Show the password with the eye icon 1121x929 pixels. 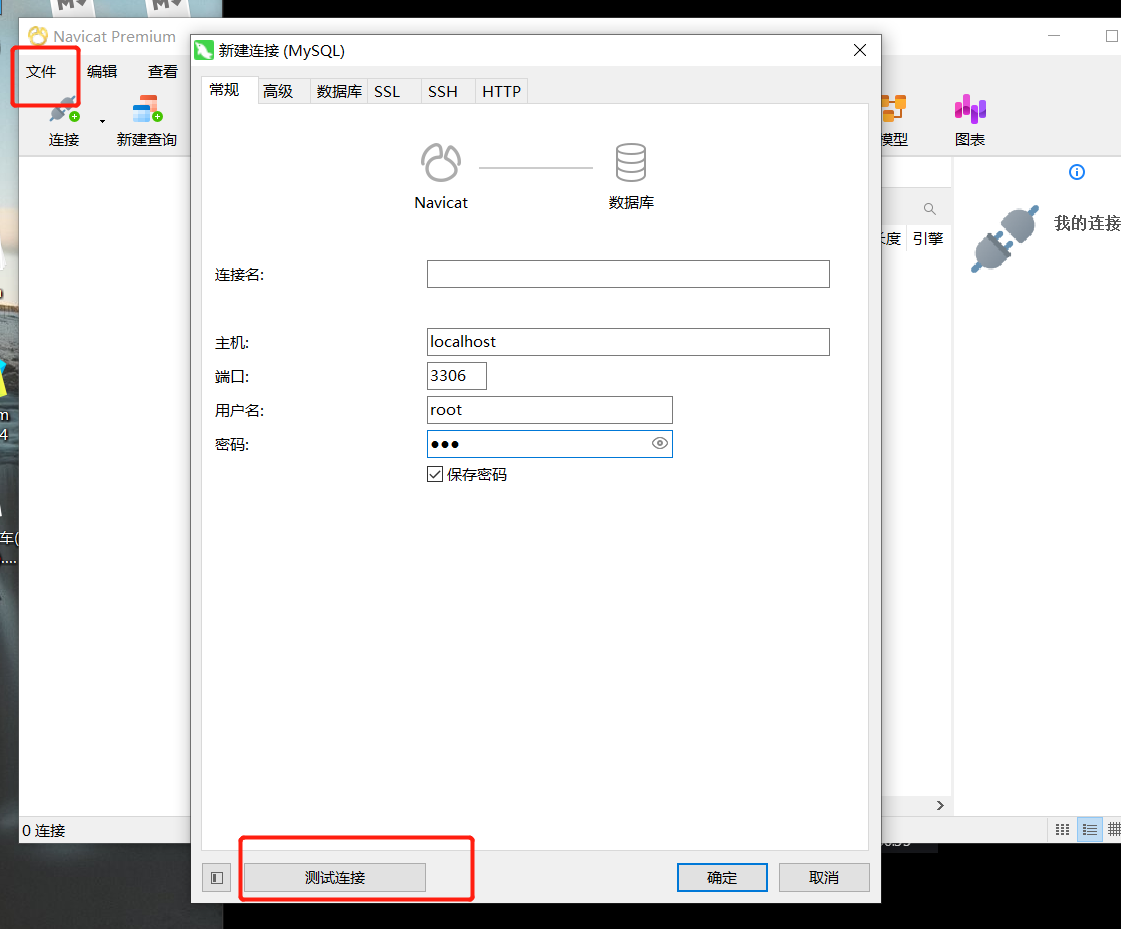pyautogui.click(x=660, y=443)
